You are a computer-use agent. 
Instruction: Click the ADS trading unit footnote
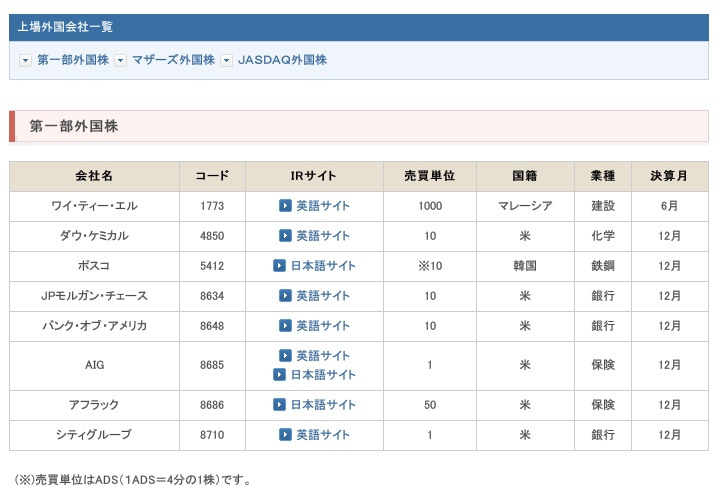pyautogui.click(x=134, y=480)
